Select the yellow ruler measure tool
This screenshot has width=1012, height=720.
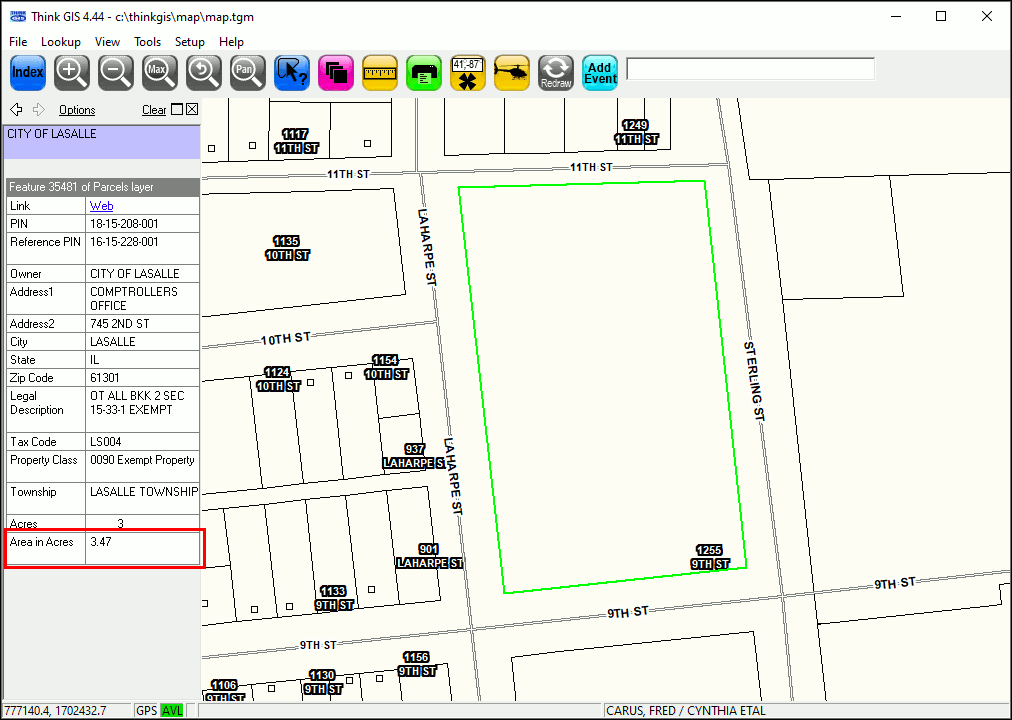(380, 72)
